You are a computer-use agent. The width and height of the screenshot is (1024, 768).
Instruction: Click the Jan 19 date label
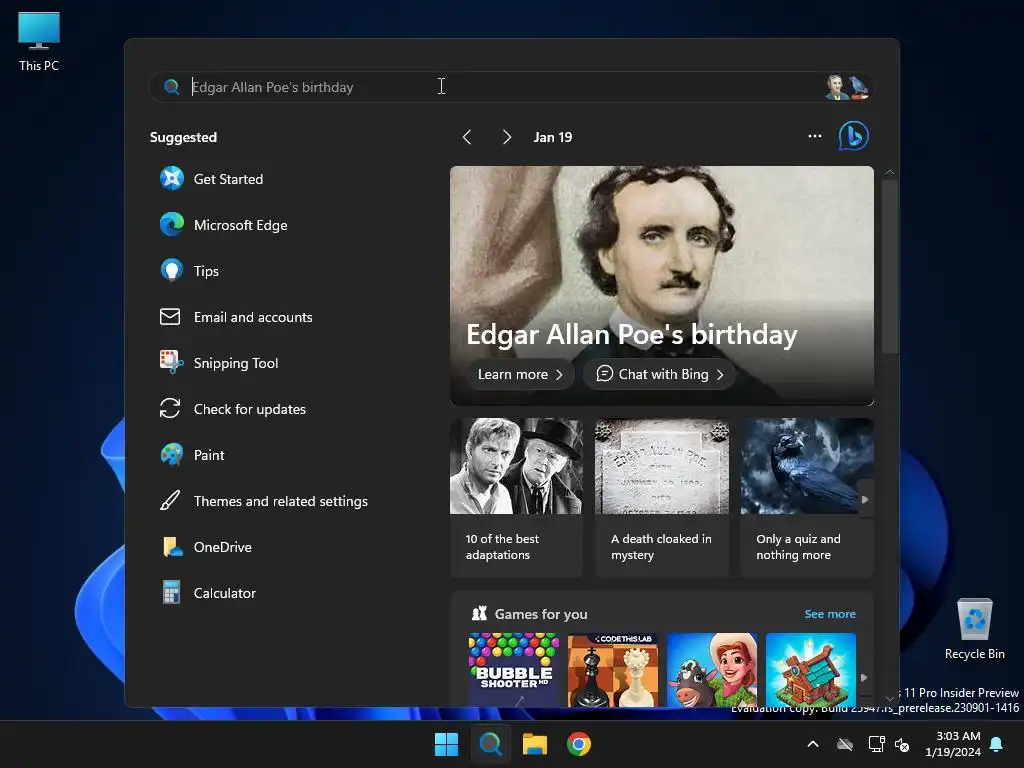552,137
